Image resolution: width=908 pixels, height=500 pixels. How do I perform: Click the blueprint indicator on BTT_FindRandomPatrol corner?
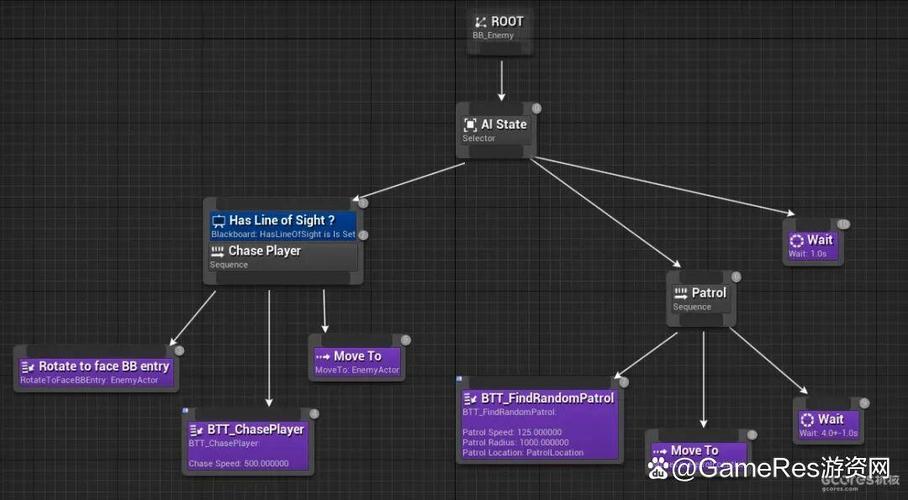(x=459, y=379)
